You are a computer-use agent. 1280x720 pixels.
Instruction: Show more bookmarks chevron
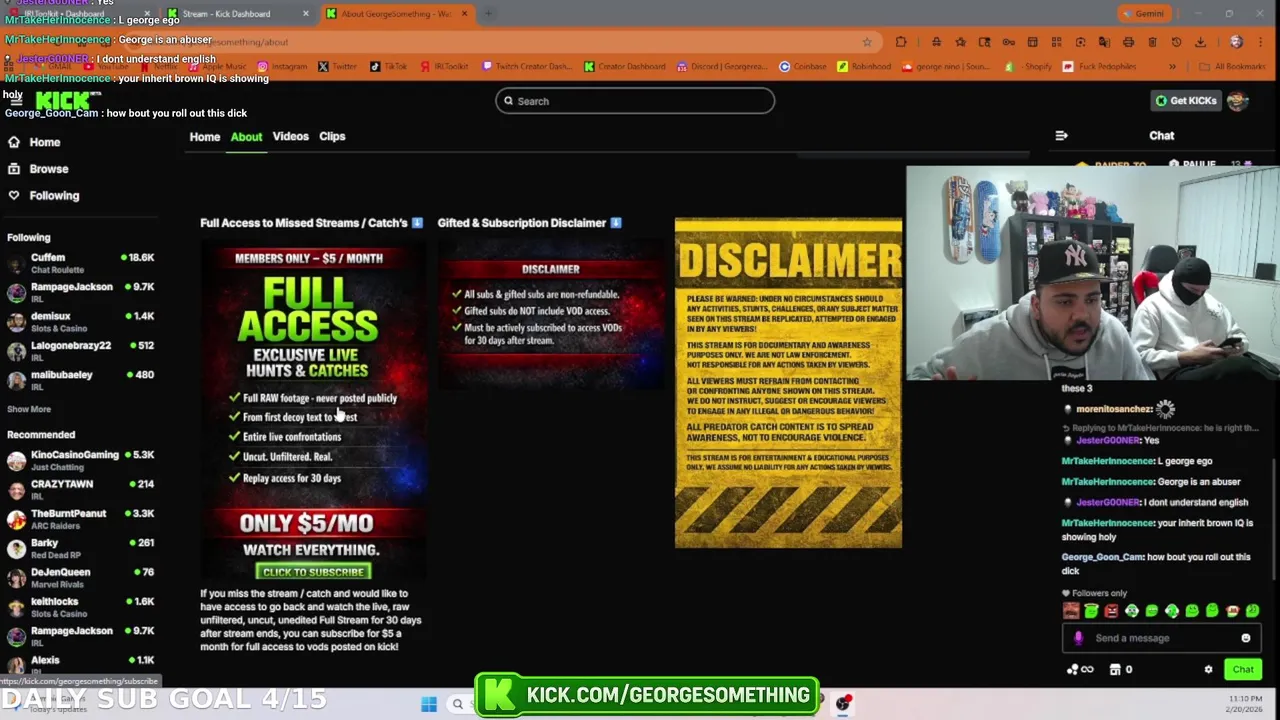pyautogui.click(x=1172, y=67)
